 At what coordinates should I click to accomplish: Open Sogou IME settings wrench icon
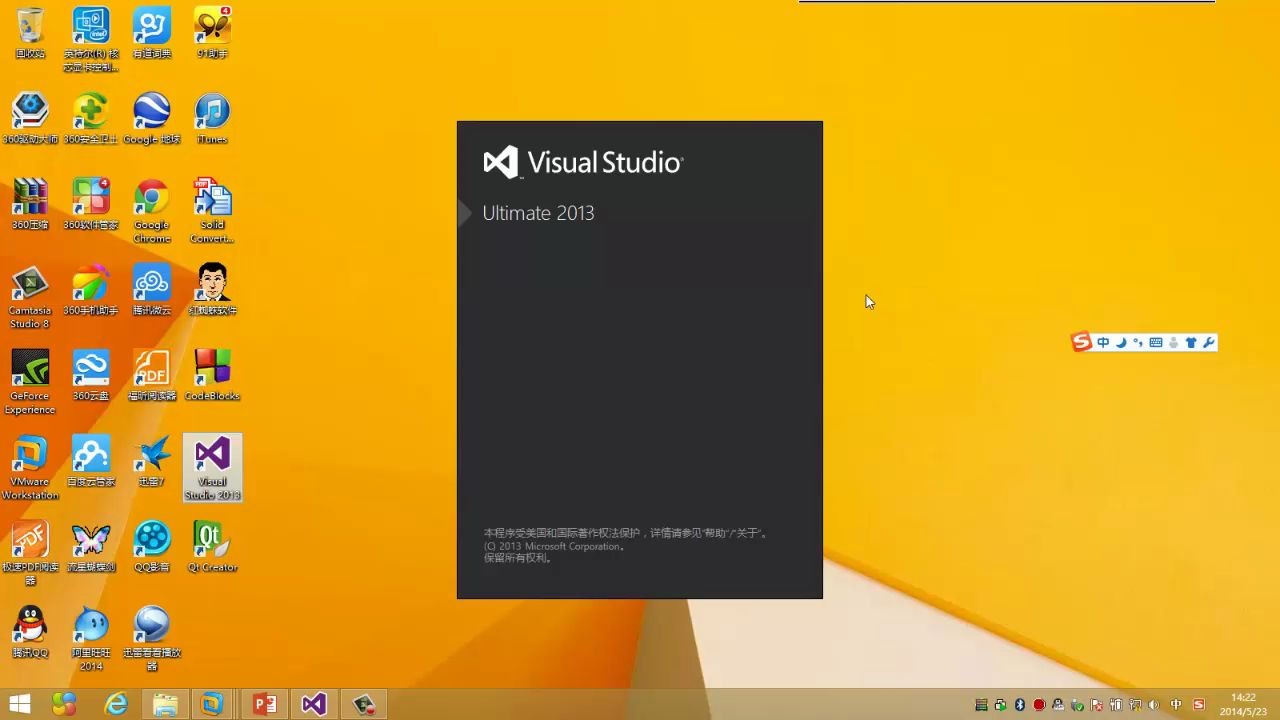click(1209, 343)
